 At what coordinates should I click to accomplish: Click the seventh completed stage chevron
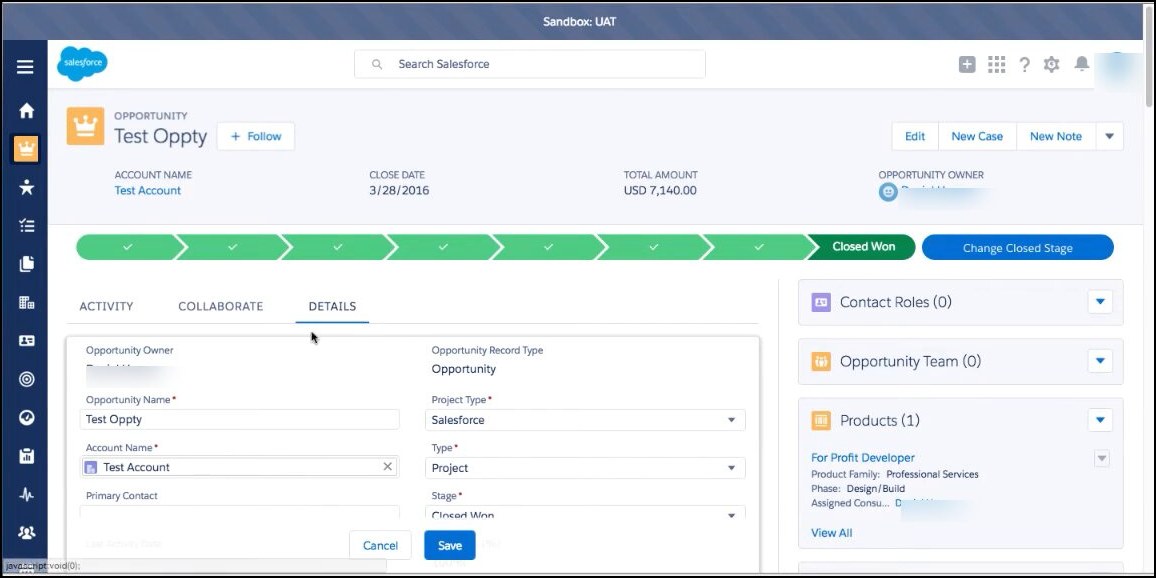(x=758, y=247)
